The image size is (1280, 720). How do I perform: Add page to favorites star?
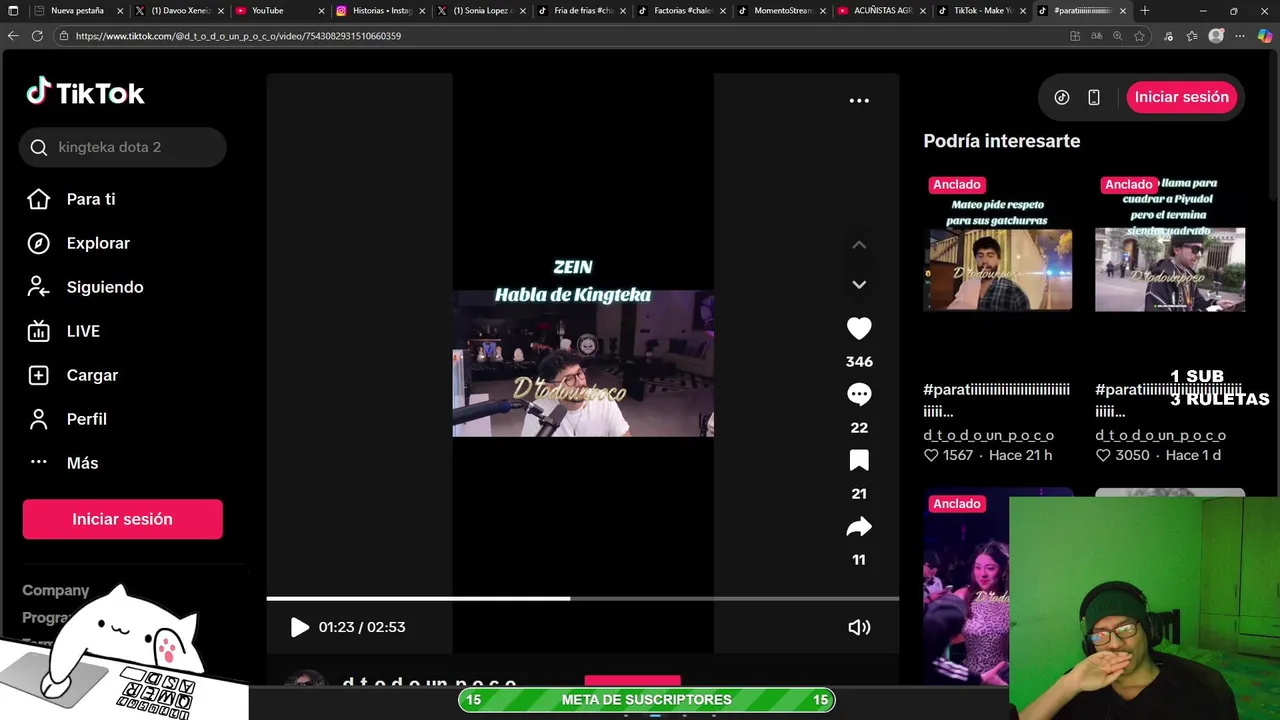point(1139,36)
